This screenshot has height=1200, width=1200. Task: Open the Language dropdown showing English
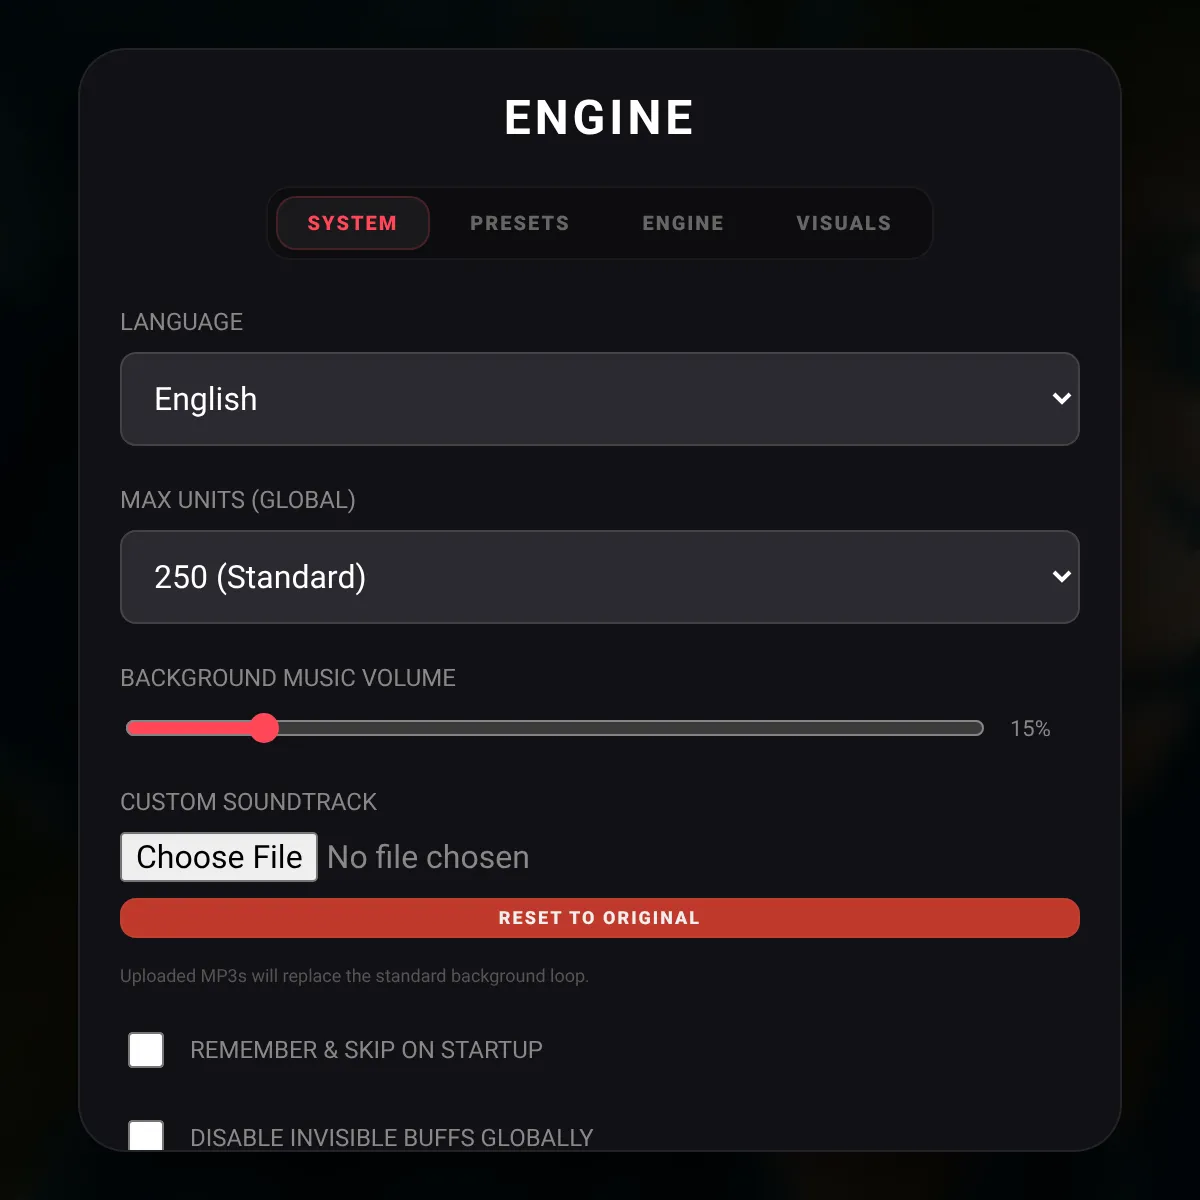600,399
